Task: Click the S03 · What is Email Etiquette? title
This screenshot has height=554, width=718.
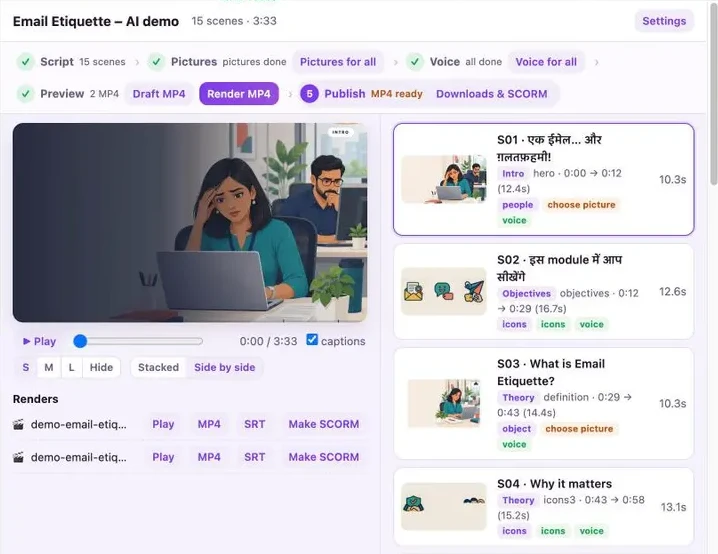Action: point(551,372)
